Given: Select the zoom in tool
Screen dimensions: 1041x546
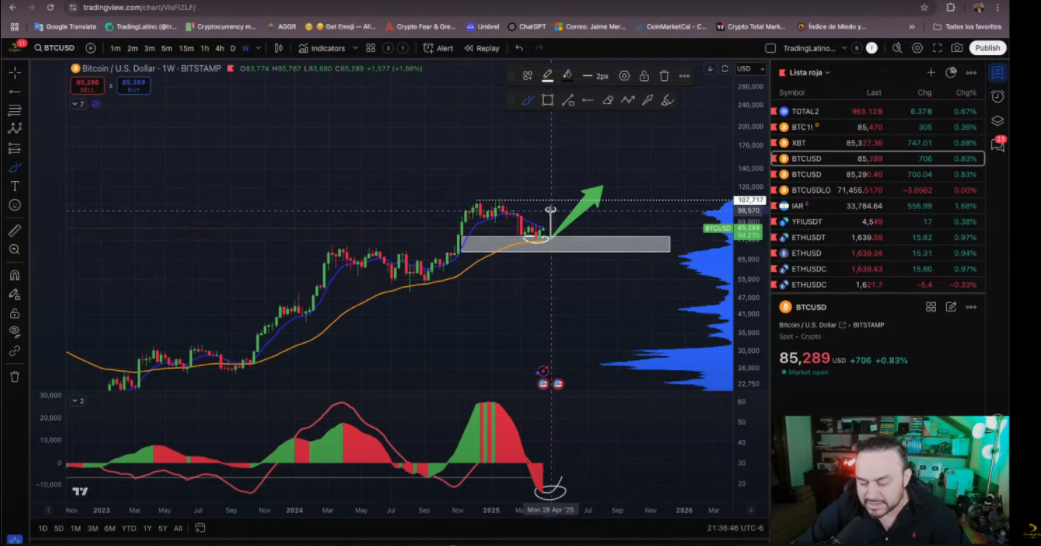Looking at the screenshot, I should pos(15,250).
